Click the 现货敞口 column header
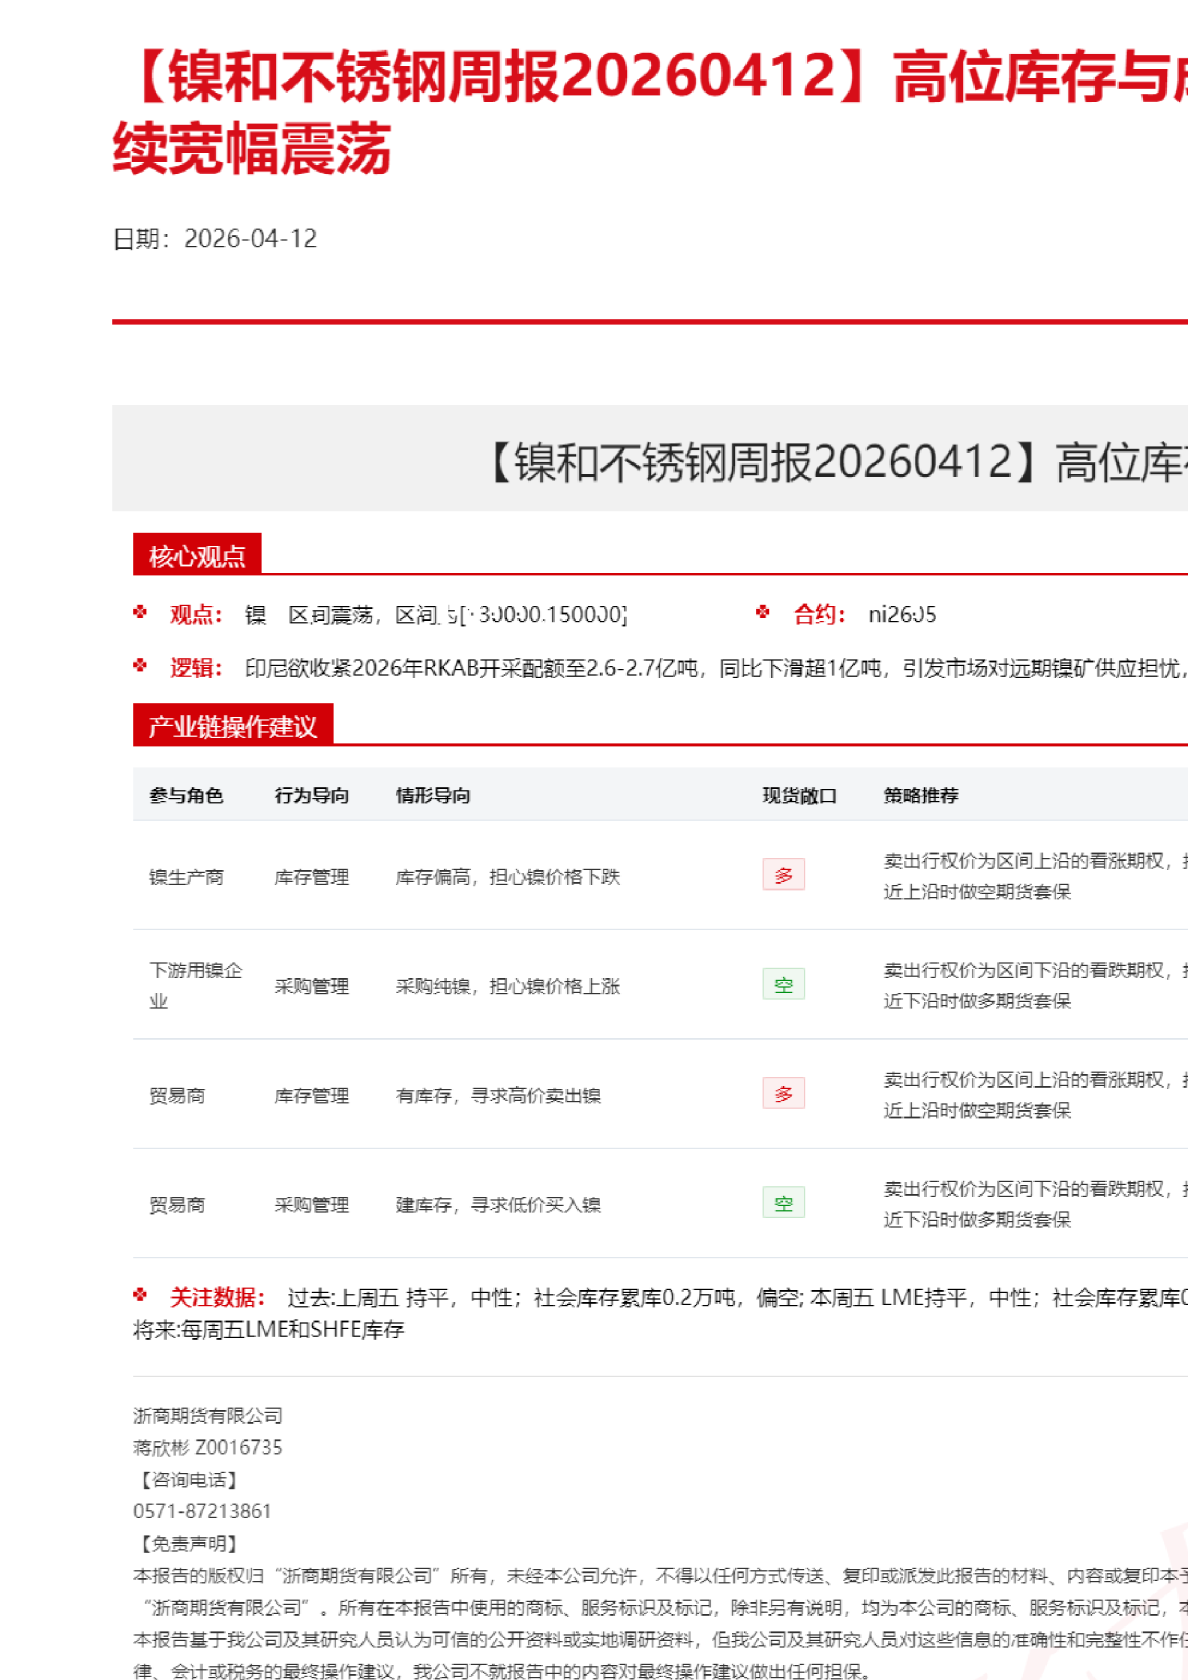 [x=799, y=795]
